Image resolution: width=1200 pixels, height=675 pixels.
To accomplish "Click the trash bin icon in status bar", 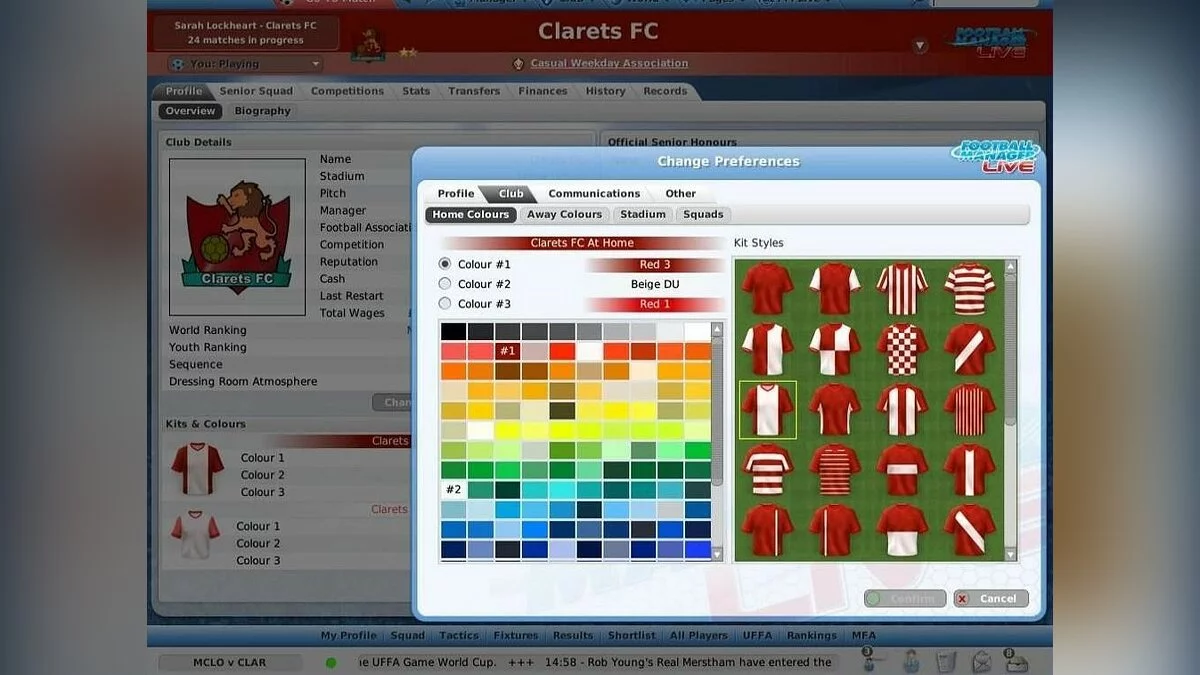I will pos(946,661).
